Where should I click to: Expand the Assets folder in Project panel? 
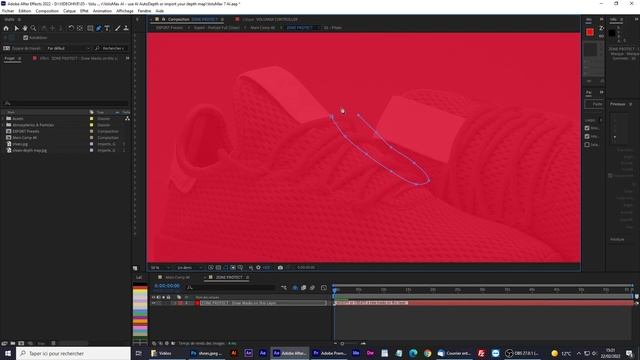[x=3, y=118]
